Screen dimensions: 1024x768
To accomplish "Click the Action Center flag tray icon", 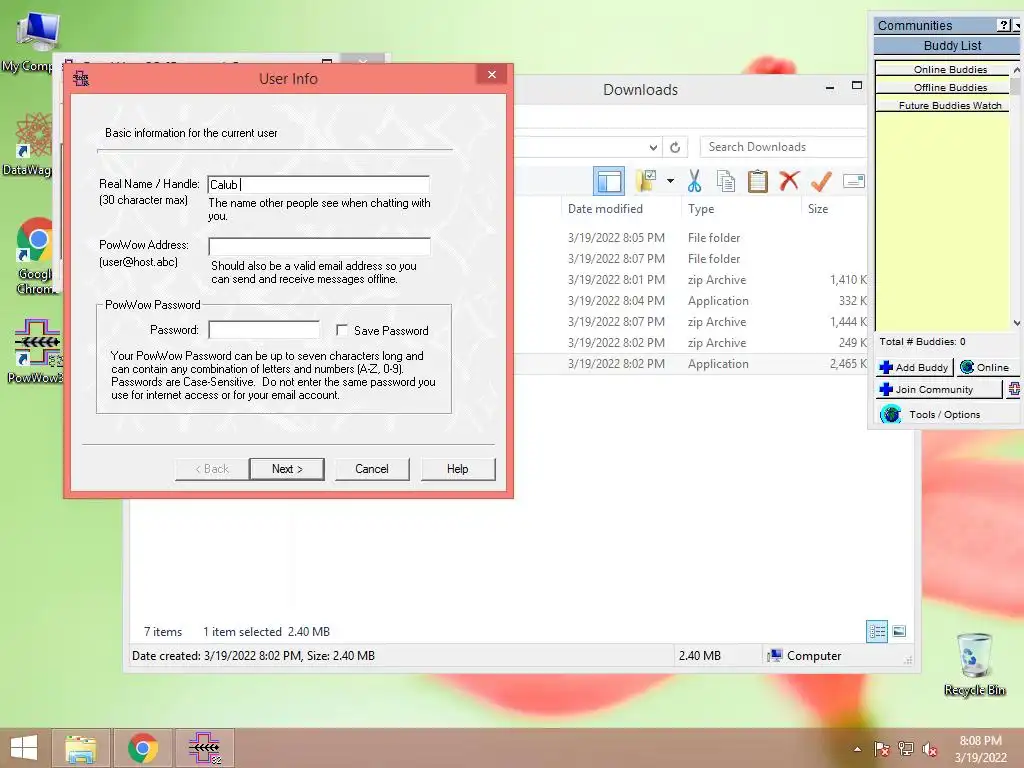I will pos(882,749).
